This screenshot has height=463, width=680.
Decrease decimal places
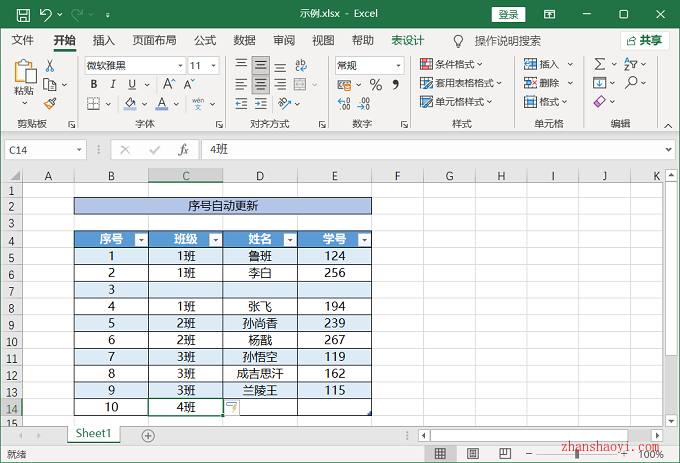click(x=363, y=104)
